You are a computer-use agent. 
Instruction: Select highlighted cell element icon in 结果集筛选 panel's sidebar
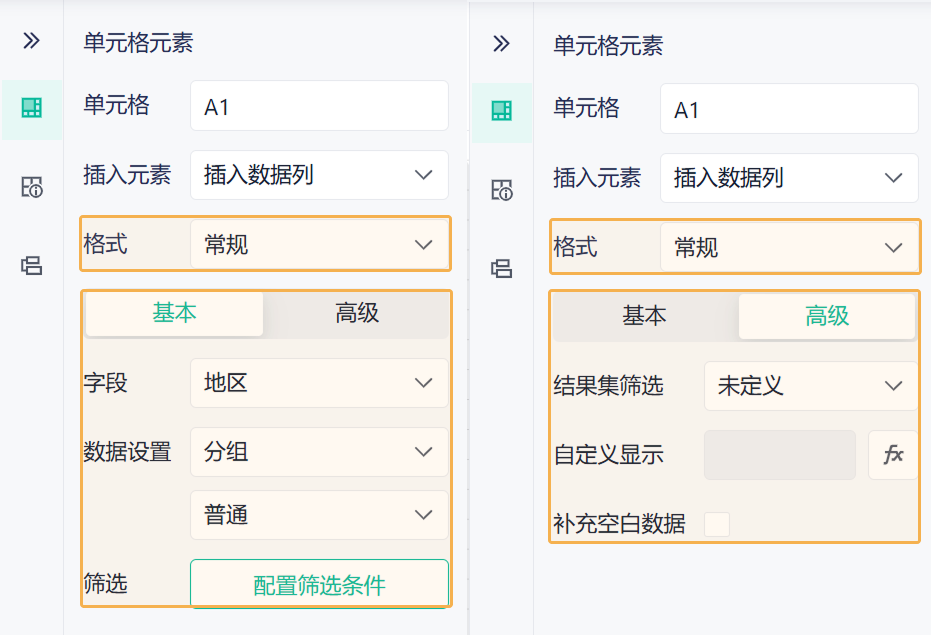[x=502, y=111]
